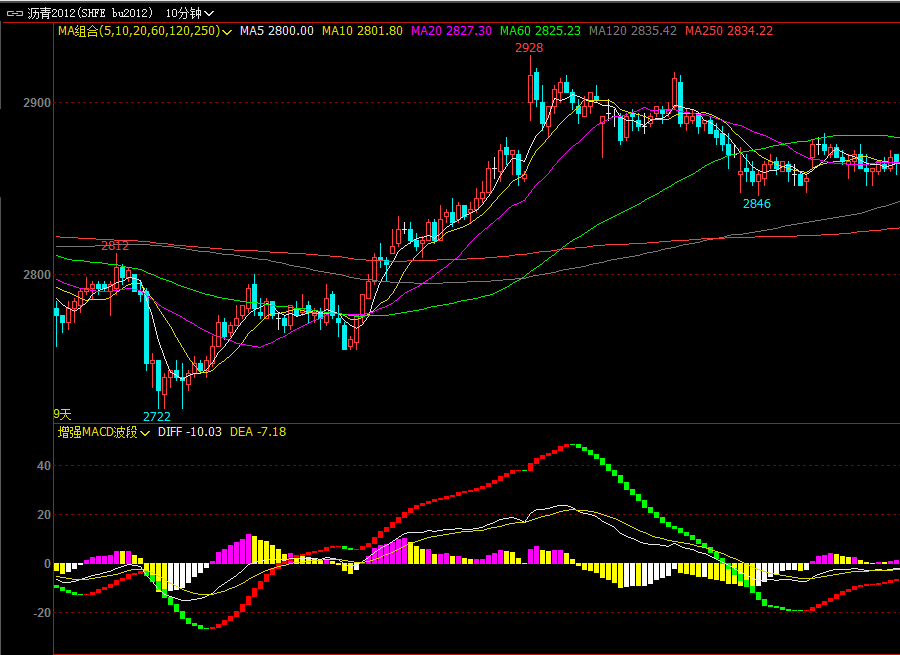Click the MA10 2801.80 value

click(x=362, y=31)
